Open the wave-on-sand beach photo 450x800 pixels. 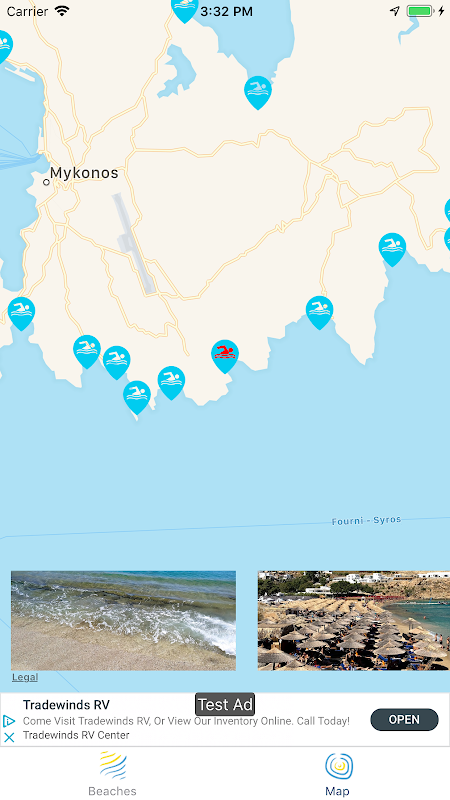[x=123, y=620]
